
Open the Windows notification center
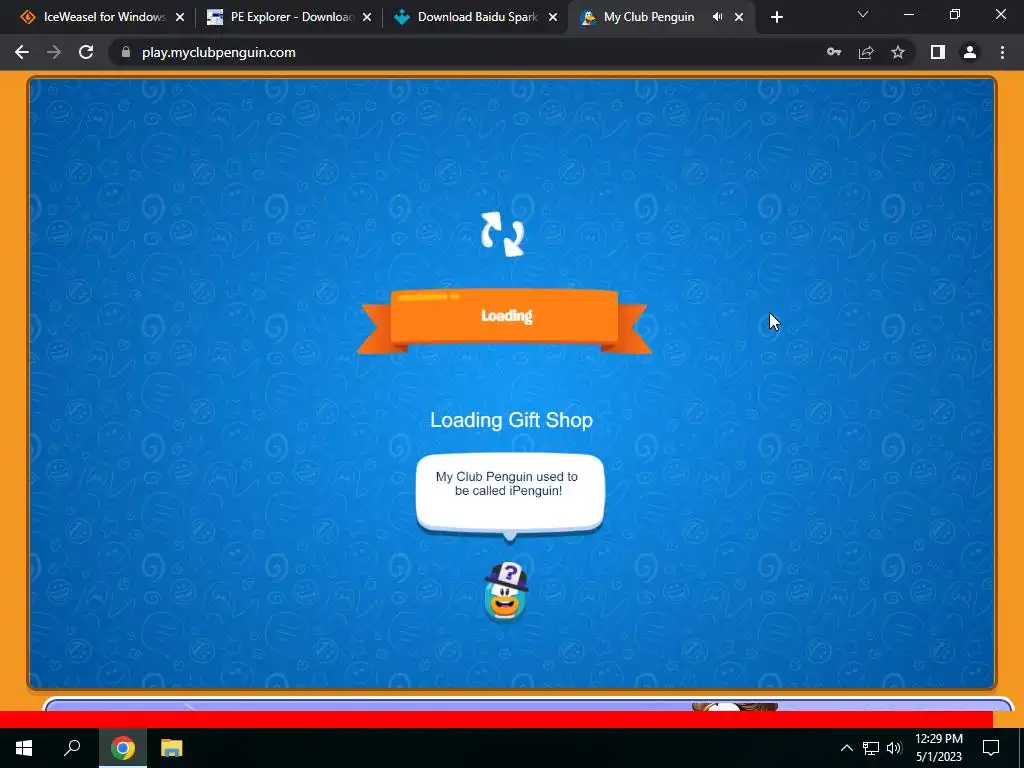click(991, 748)
